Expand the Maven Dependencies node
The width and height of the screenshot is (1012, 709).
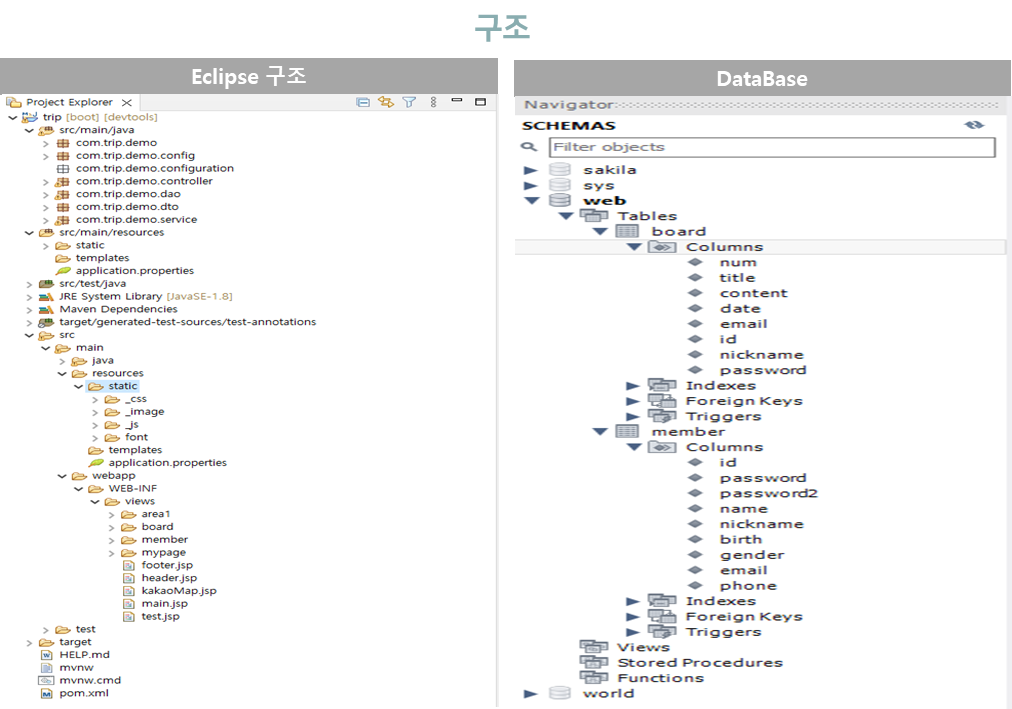(29, 310)
